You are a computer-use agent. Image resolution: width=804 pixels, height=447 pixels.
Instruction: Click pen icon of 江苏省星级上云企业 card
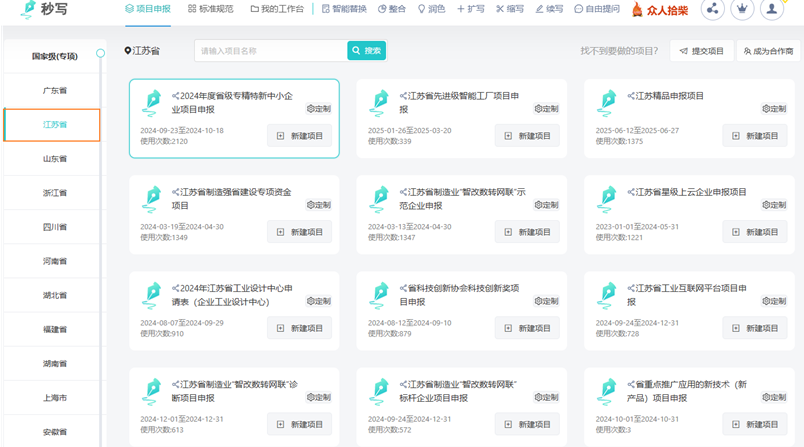click(607, 200)
